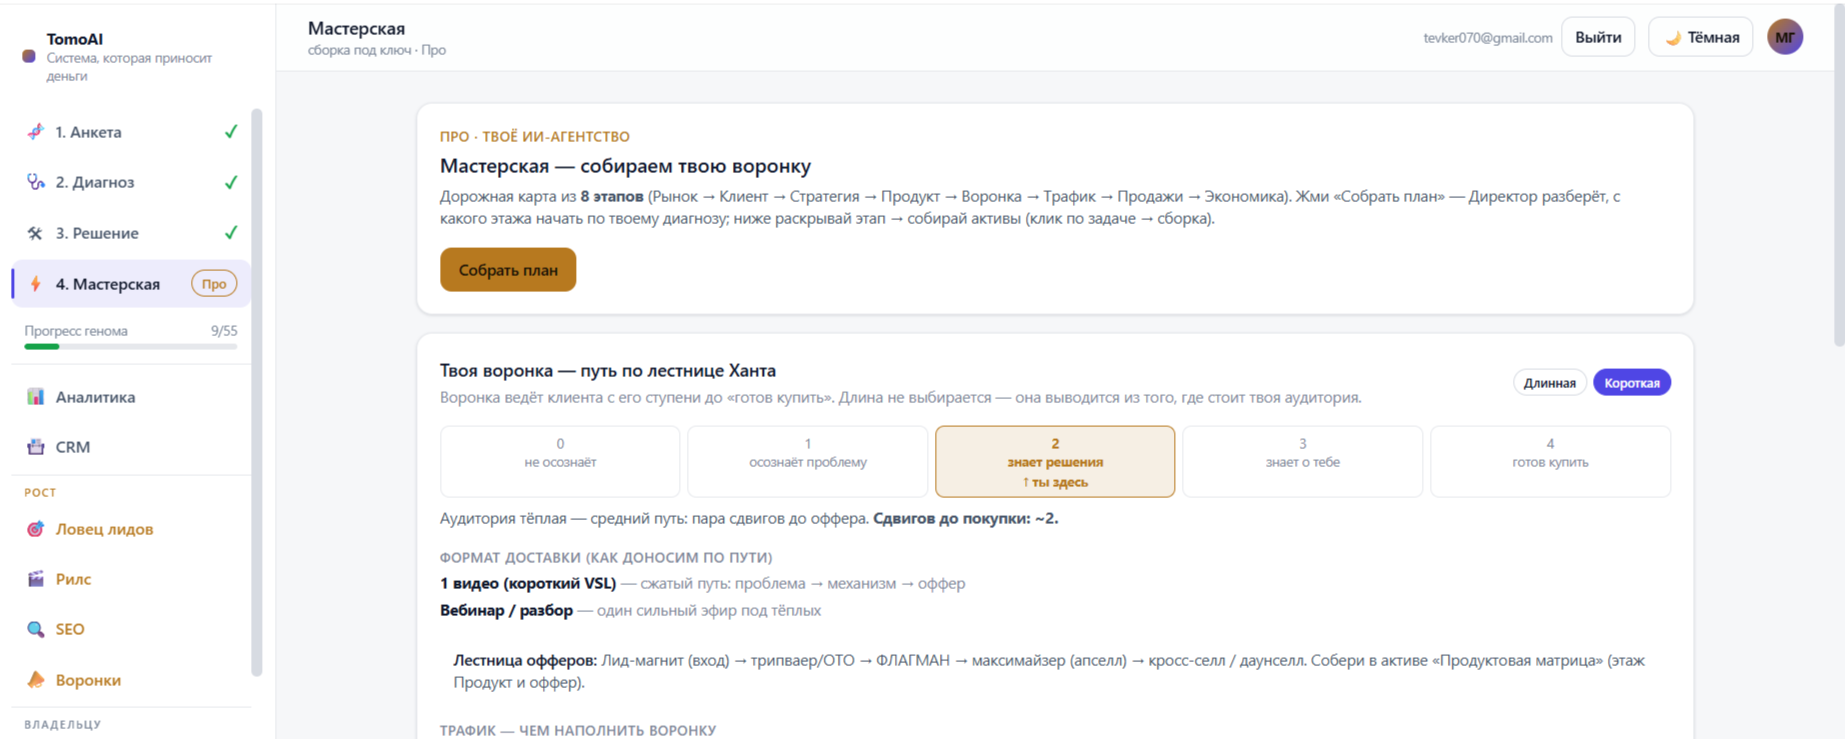The image size is (1845, 739).
Task: Click the green checkmark beside Анкета
Action: 231,132
